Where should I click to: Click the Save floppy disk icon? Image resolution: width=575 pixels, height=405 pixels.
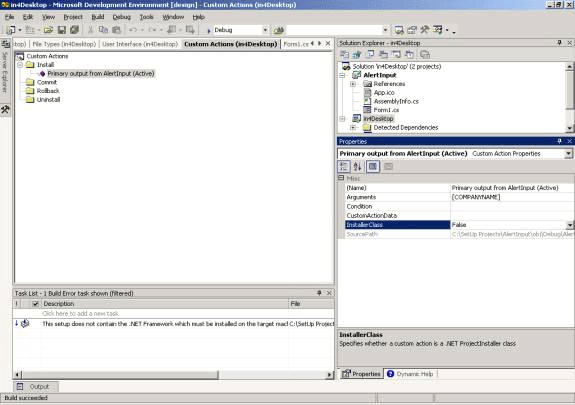coord(62,30)
